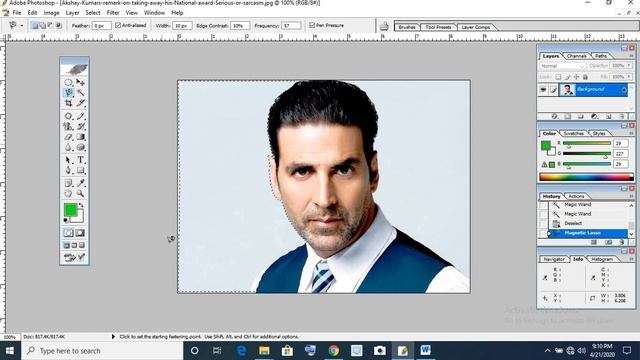This screenshot has width=640, height=360.
Task: Open the layer Fill slider arrow
Action: 629,77
